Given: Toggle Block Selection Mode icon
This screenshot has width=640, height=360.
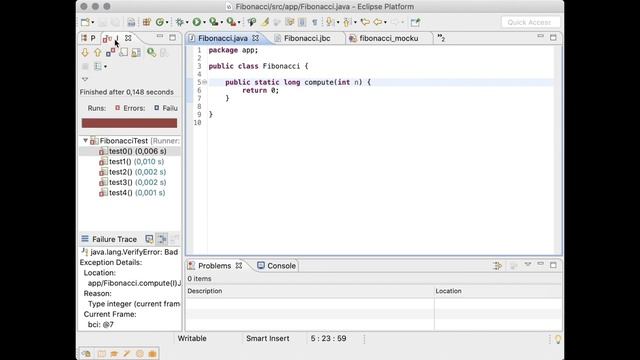Looking at the screenshot, I should [x=302, y=22].
